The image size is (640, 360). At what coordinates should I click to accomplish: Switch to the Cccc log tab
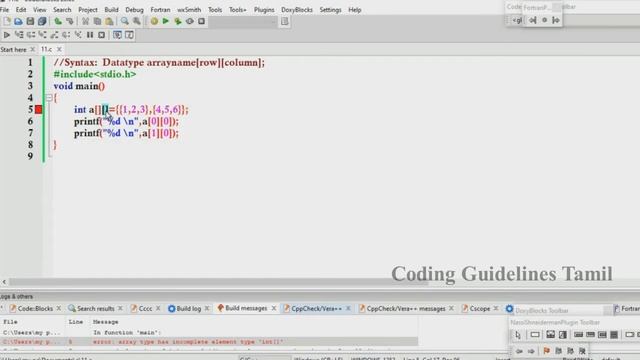(x=145, y=309)
